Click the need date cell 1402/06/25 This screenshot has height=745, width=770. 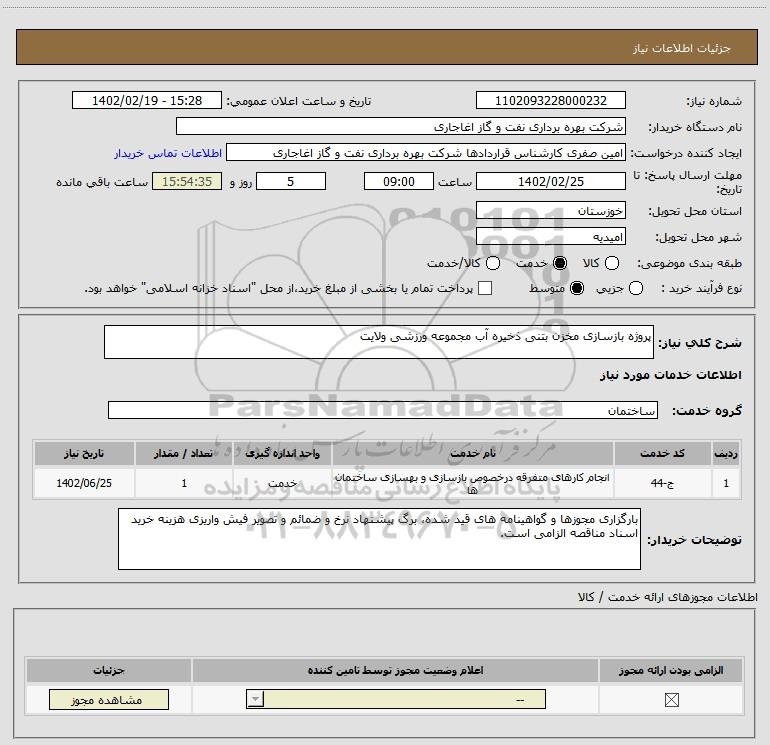point(84,483)
